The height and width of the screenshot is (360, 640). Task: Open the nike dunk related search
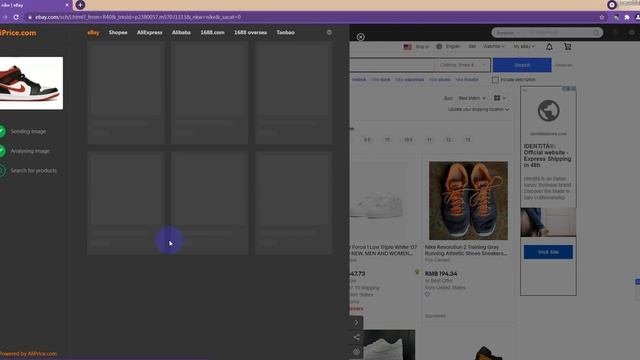[x=380, y=80]
